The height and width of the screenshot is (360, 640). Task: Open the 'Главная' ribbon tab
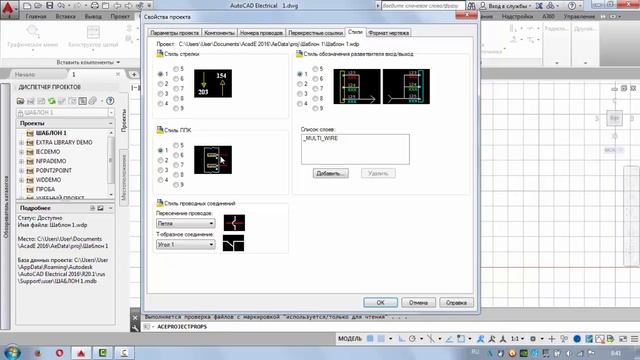tap(36, 16)
